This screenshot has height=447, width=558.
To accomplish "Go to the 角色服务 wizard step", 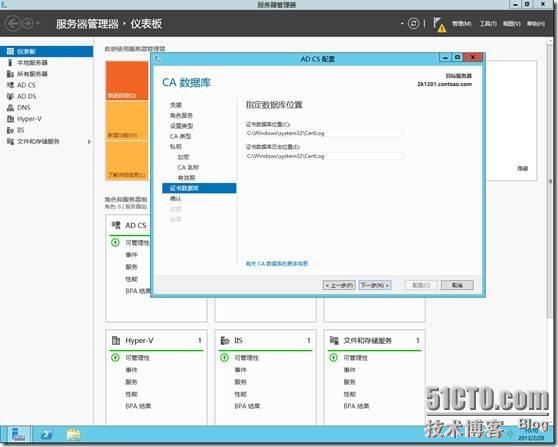I will click(x=181, y=115).
